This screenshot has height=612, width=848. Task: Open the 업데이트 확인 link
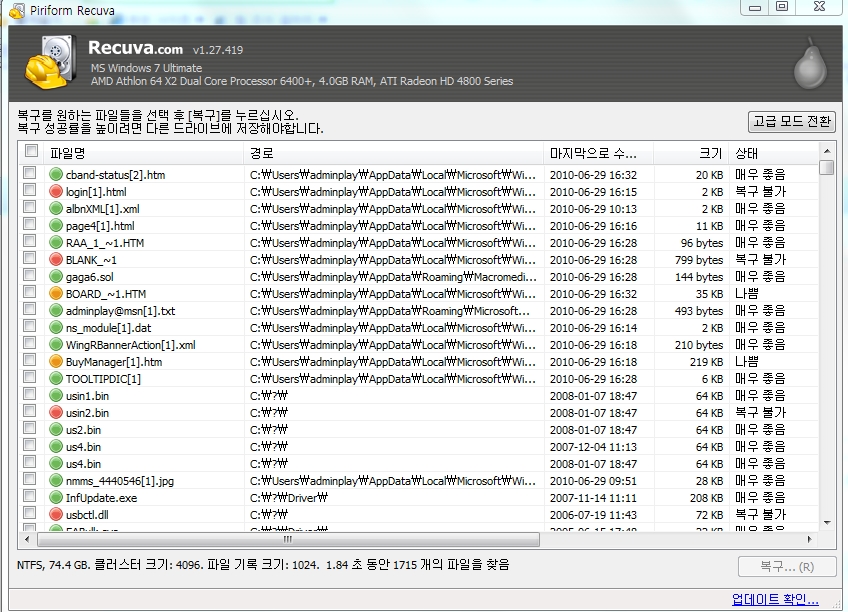(x=775, y=600)
